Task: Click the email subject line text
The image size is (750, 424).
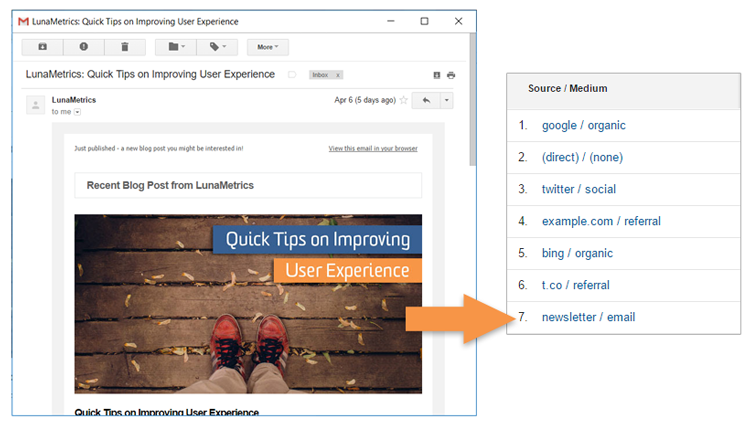Action: (150, 75)
